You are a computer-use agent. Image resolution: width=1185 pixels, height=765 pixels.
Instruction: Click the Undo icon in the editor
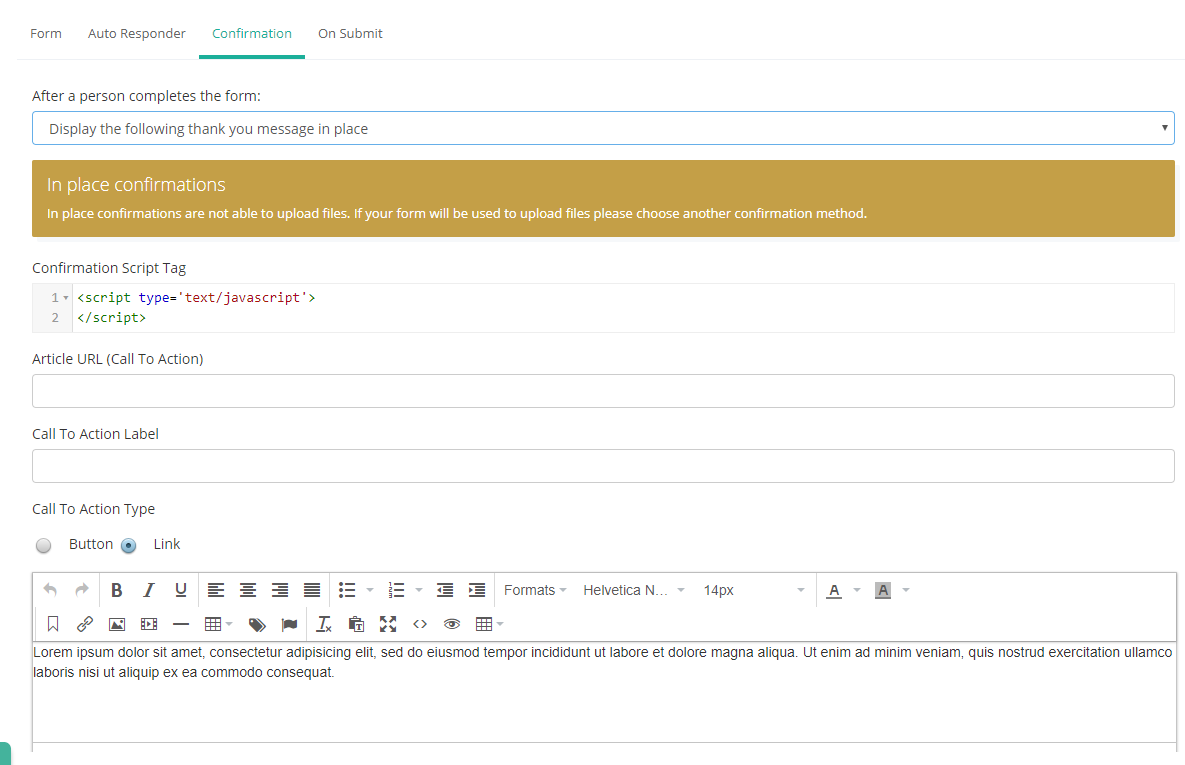pos(50,590)
